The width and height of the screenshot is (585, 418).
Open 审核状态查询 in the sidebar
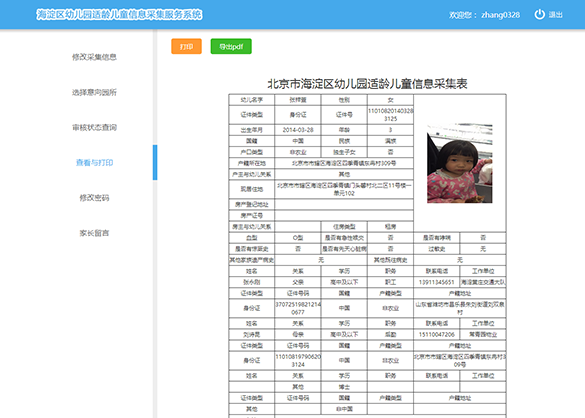[x=94, y=127]
